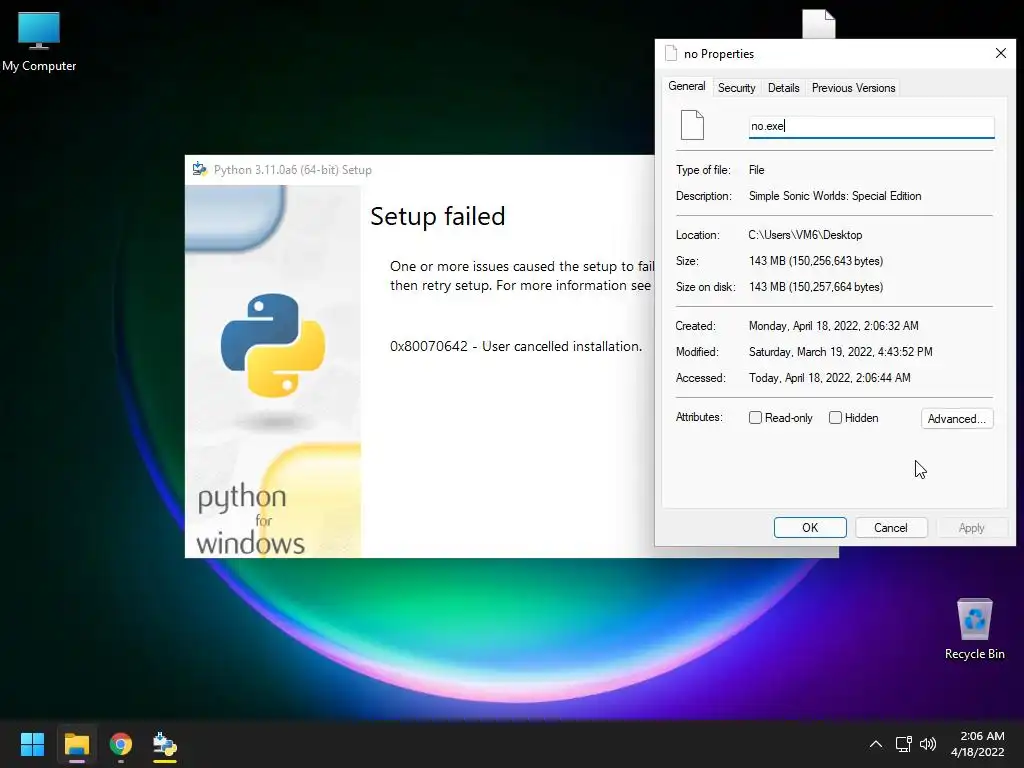Click the Size on disk value
Viewport: 1024px width, 768px height.
tap(816, 287)
